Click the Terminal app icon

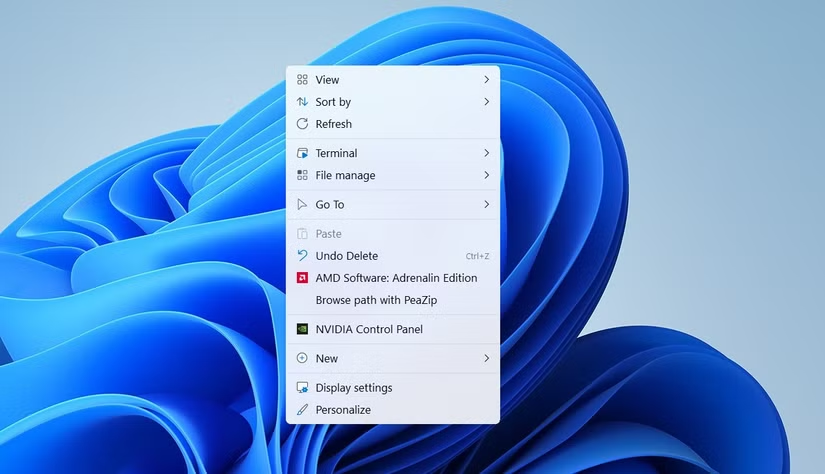[x=302, y=153]
